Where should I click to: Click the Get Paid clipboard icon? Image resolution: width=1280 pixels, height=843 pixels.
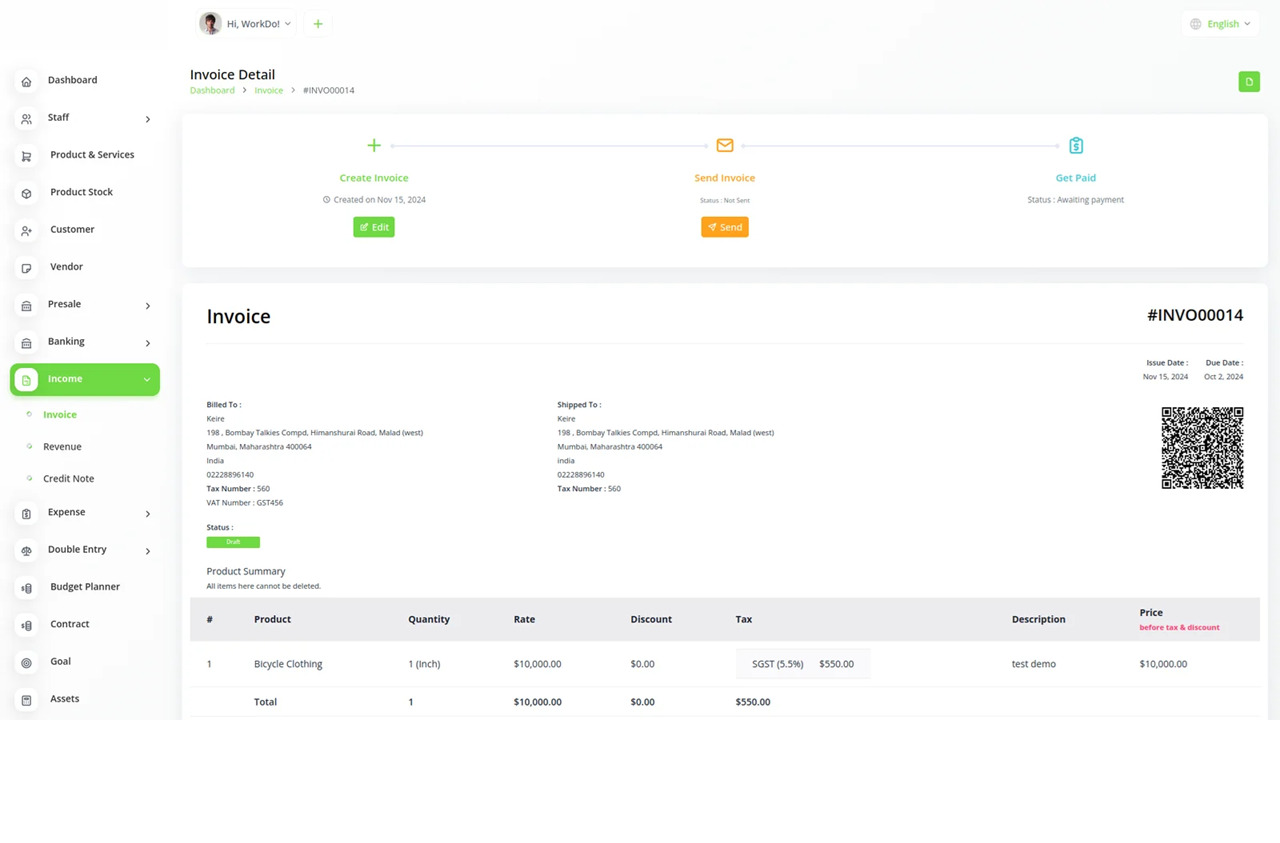coord(1076,146)
